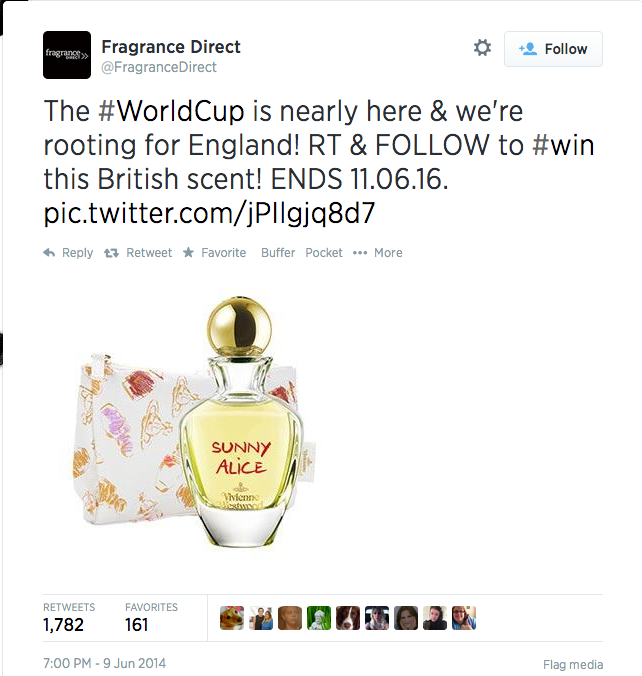
Task: Open the gear settings menu
Action: [x=482, y=48]
